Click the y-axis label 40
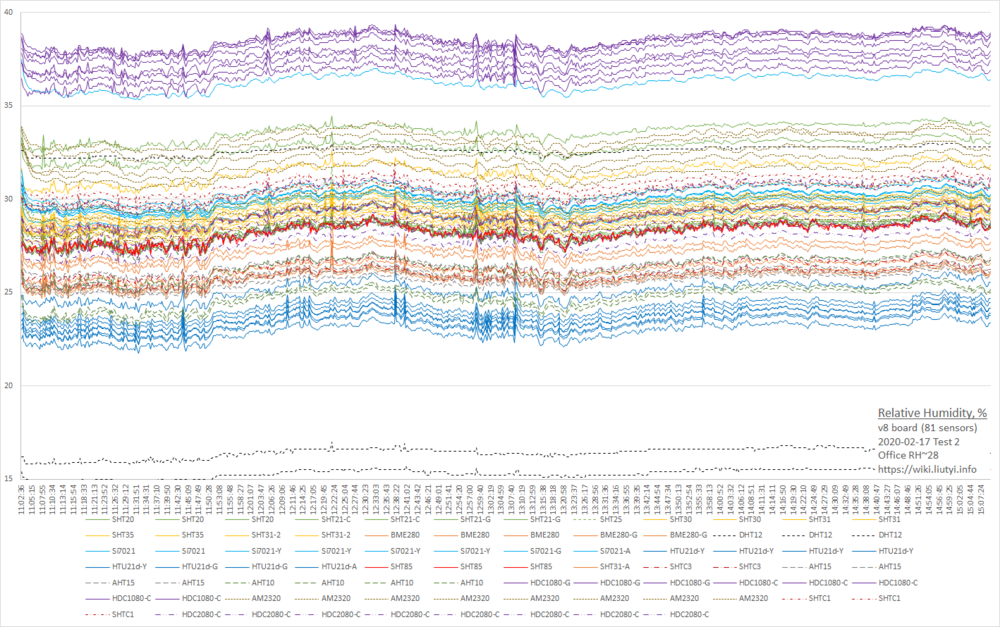Screen dimensions: 1000x627 [x=8, y=12]
